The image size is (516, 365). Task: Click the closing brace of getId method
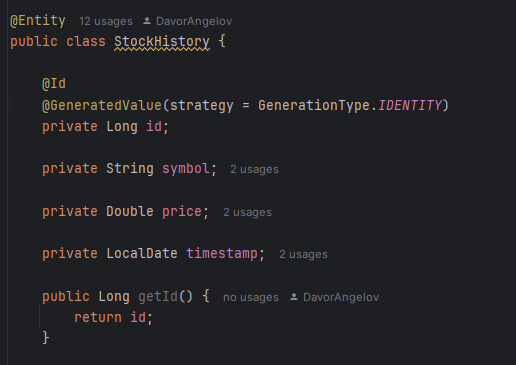[46, 338]
